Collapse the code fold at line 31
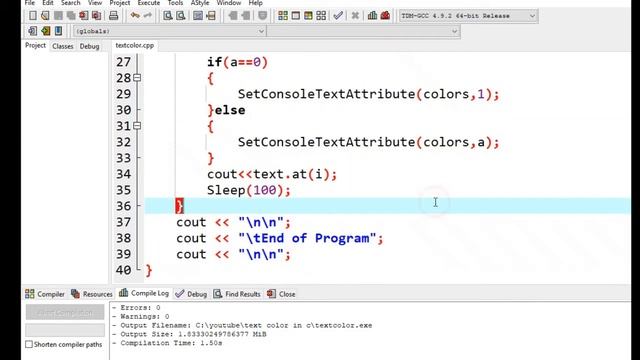Screen dimensions: 640x360 pyautogui.click(x=137, y=126)
